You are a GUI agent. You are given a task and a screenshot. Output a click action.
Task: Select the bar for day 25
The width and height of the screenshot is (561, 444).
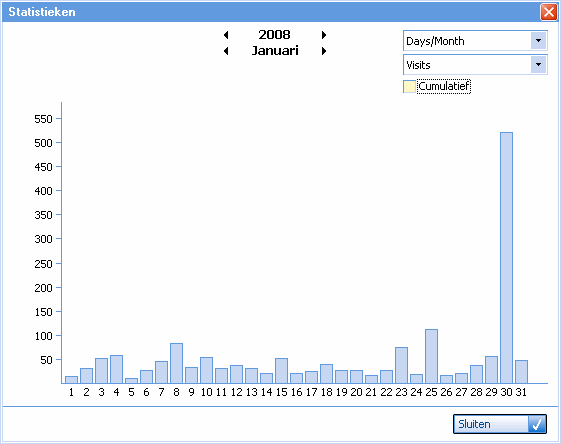coord(431,356)
